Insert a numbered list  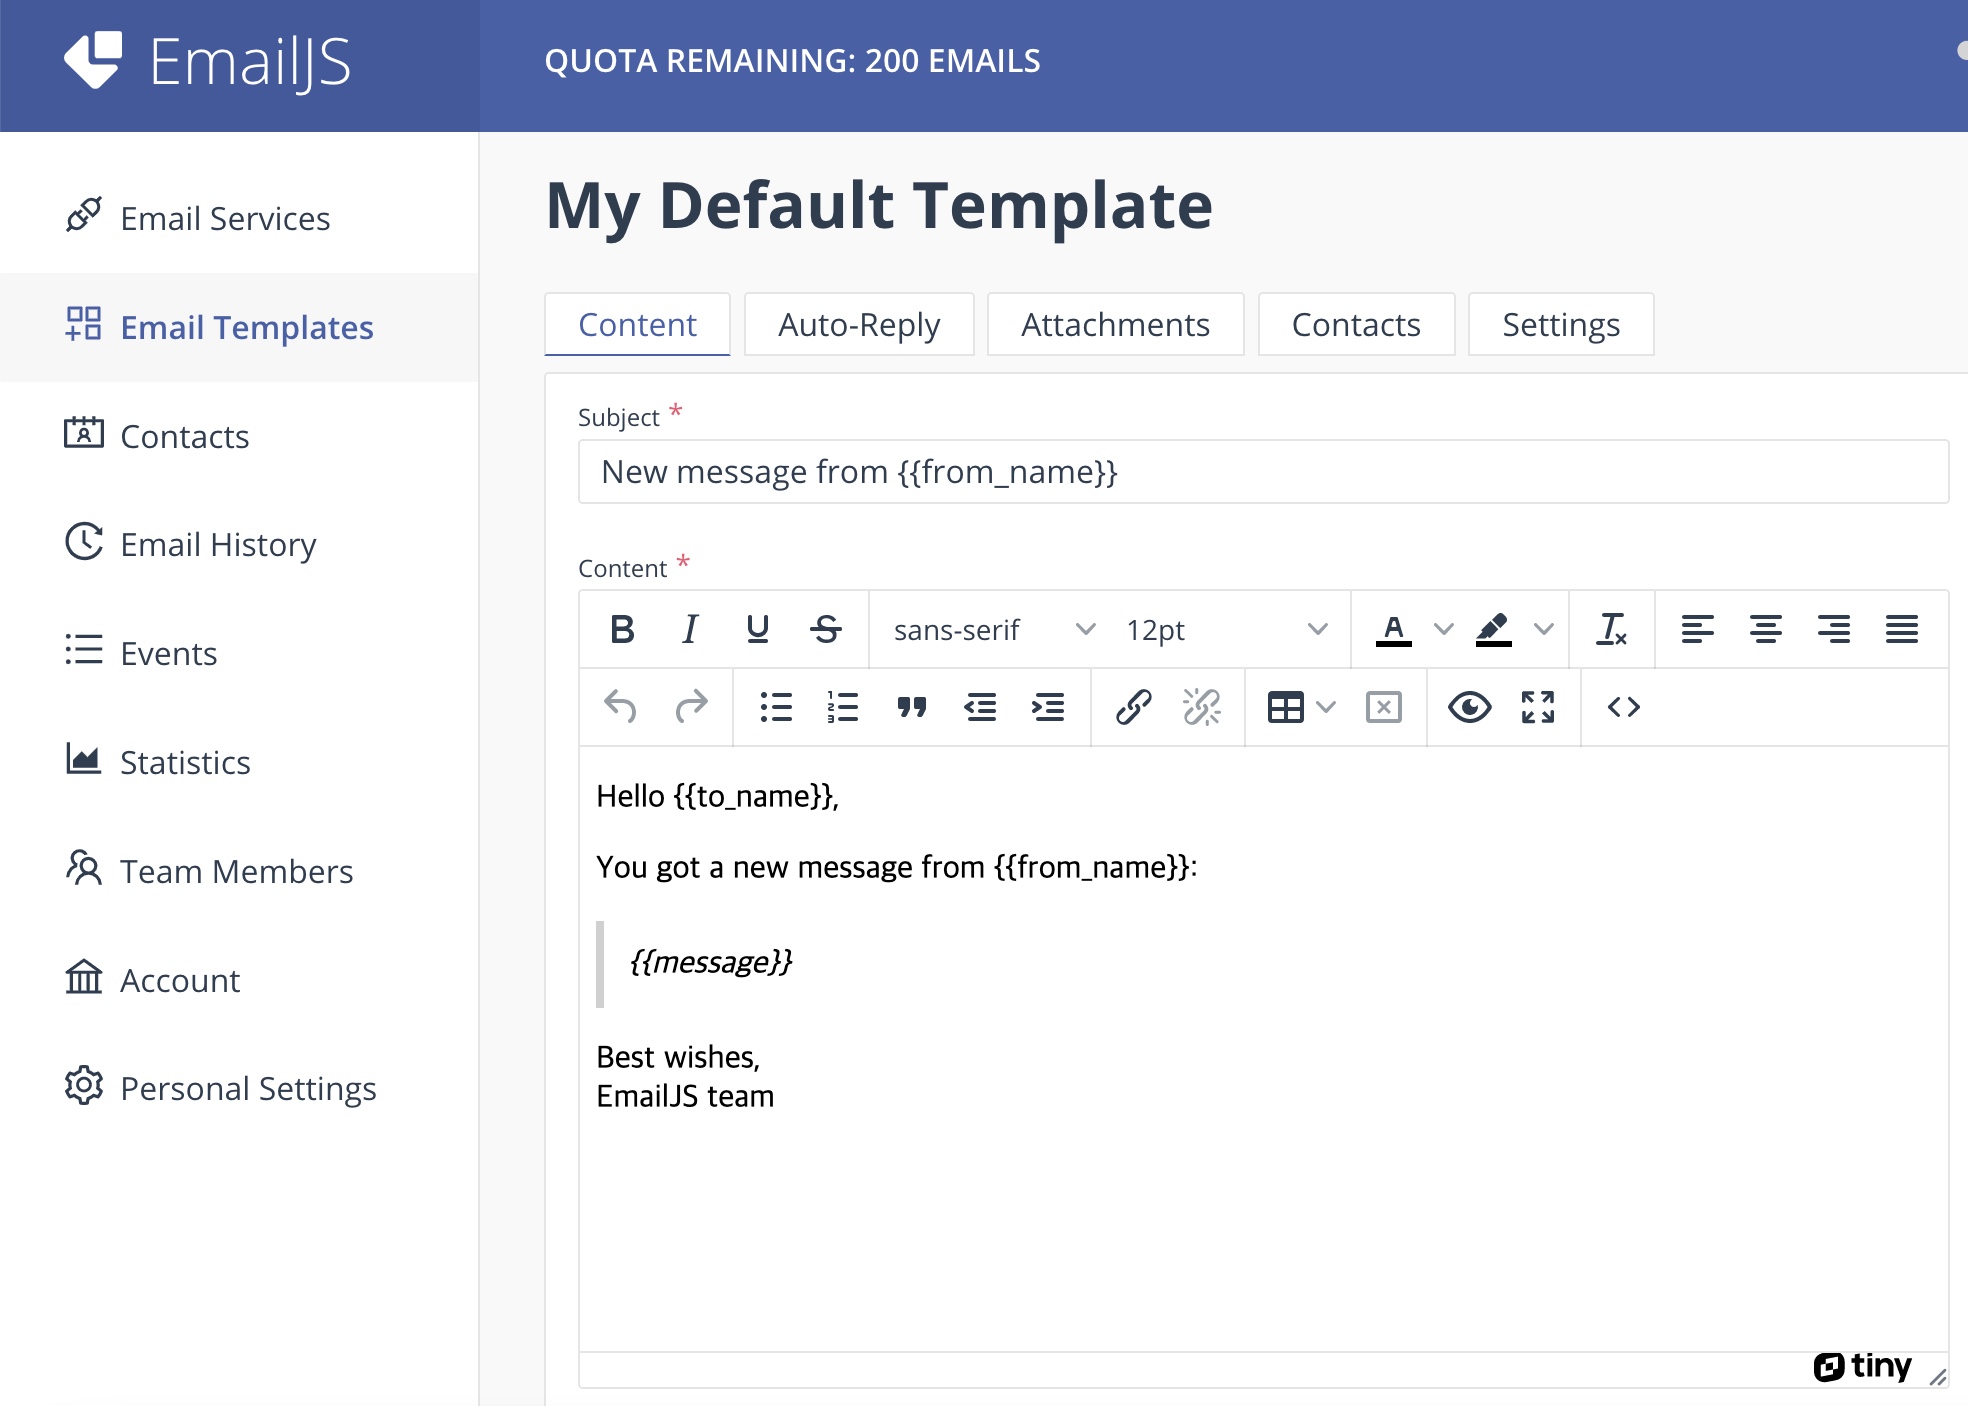(843, 707)
